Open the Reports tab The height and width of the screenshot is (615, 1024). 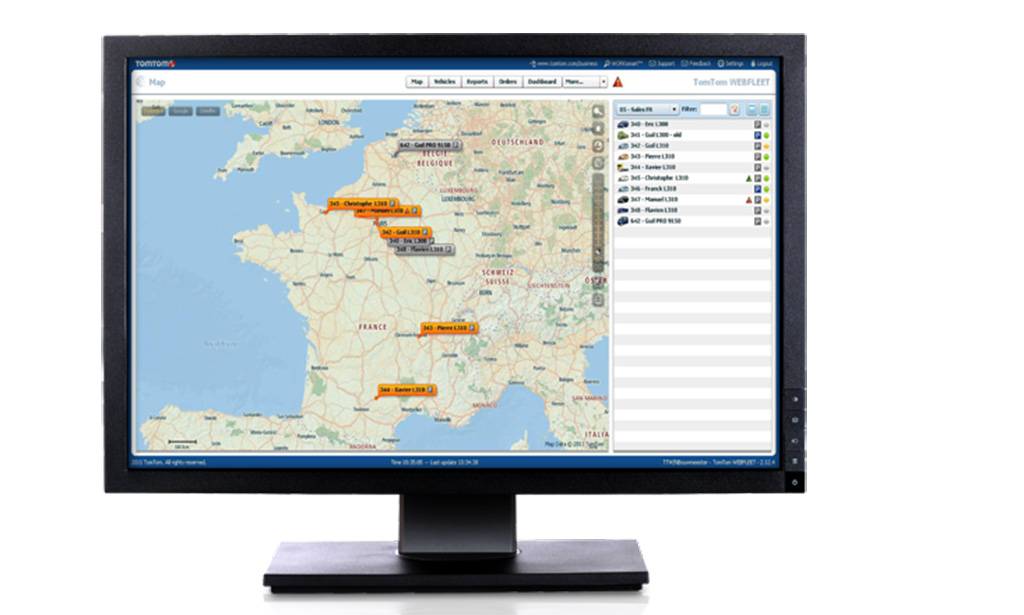tap(476, 83)
